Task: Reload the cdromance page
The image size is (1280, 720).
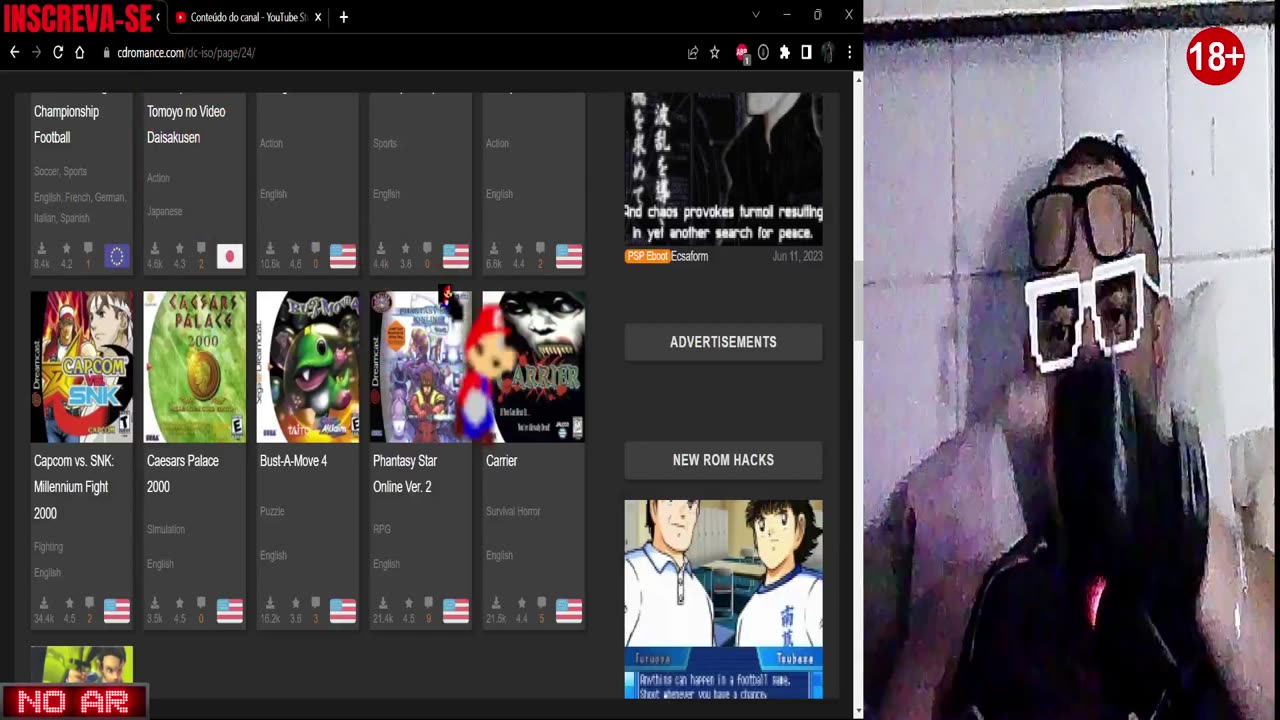Action: tap(58, 52)
